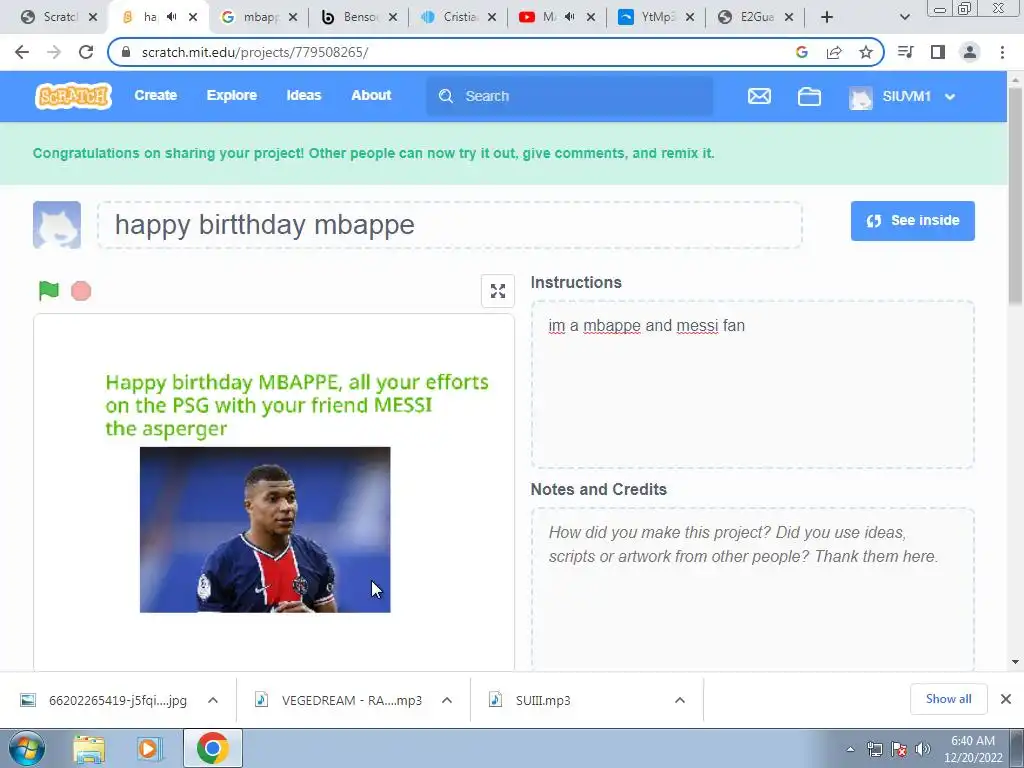Open a new tab with plus button
The height and width of the screenshot is (768, 1024).
tap(827, 17)
